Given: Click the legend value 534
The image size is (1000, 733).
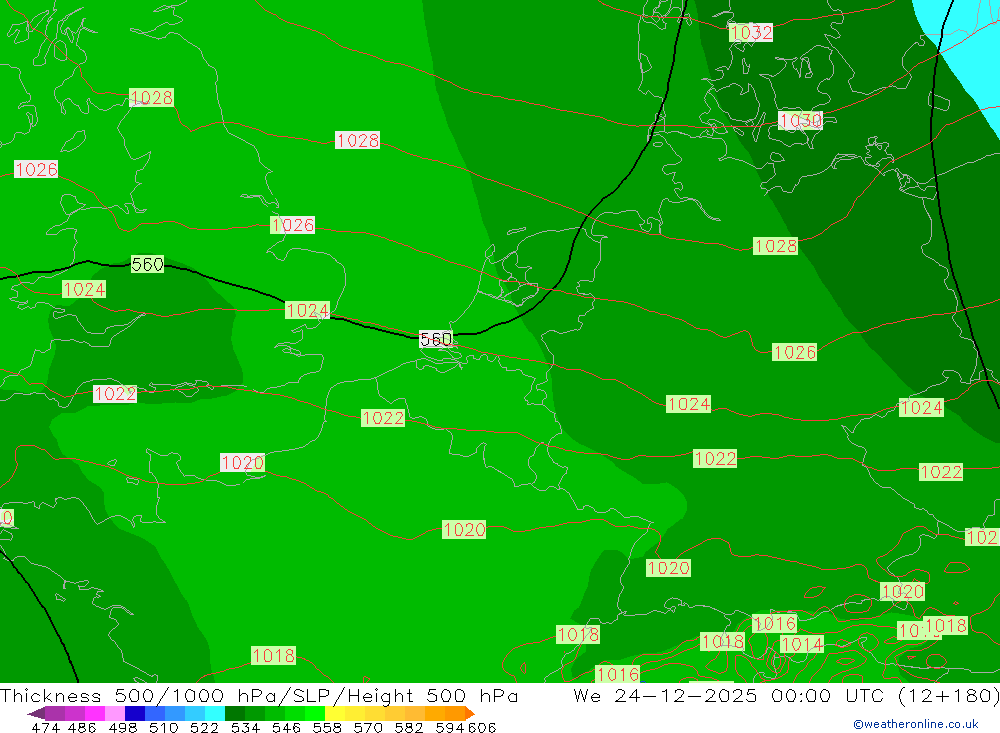Looking at the screenshot, I should pos(245,727).
